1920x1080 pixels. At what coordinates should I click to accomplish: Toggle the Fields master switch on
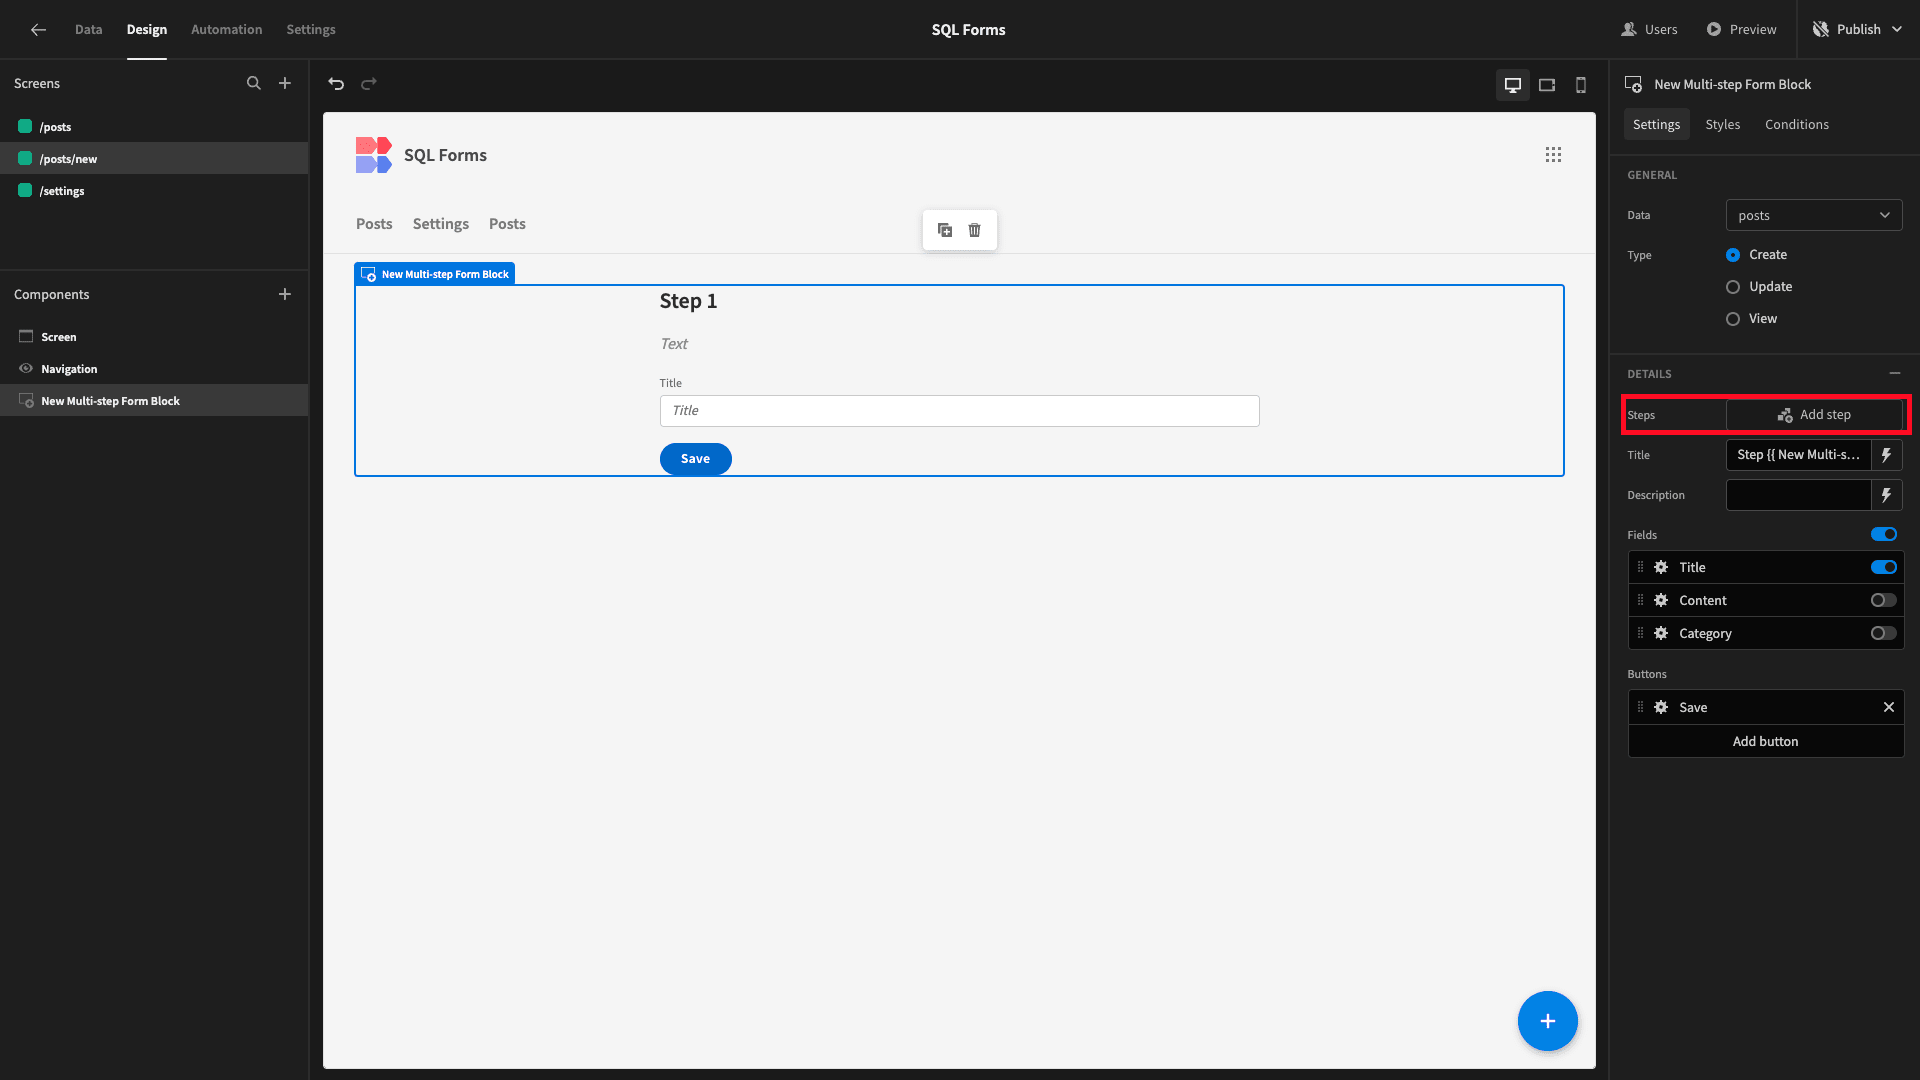pos(1883,534)
